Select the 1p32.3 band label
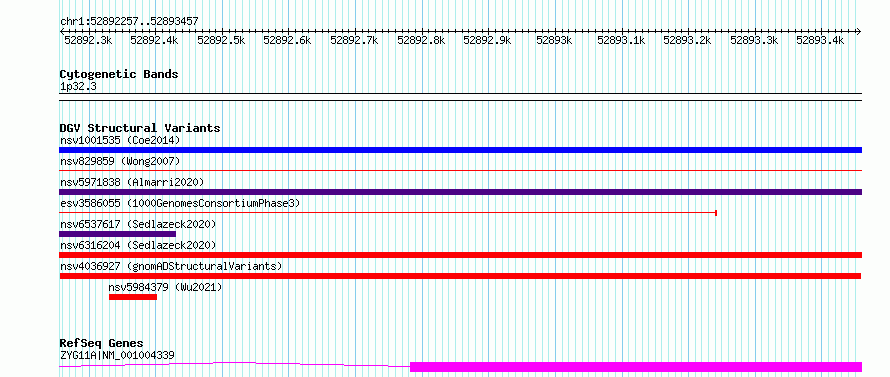 coord(78,87)
